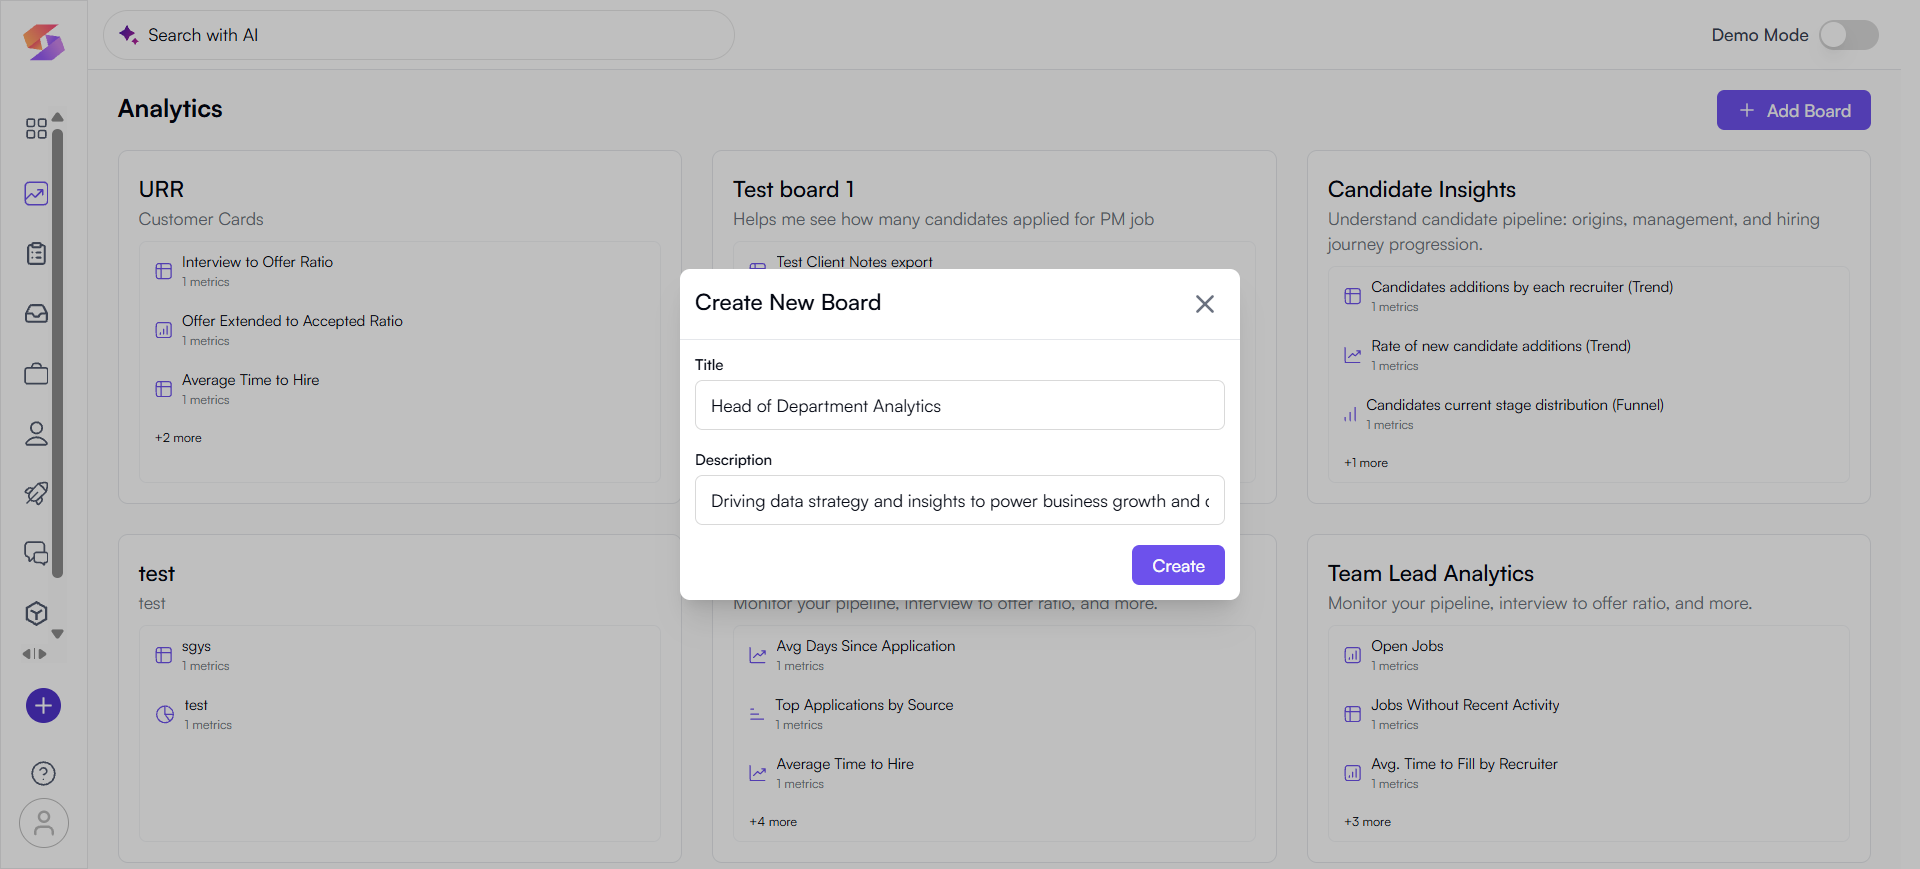Expand sidebar using the collapse arrows handle
The image size is (1920, 869).
pos(35,654)
